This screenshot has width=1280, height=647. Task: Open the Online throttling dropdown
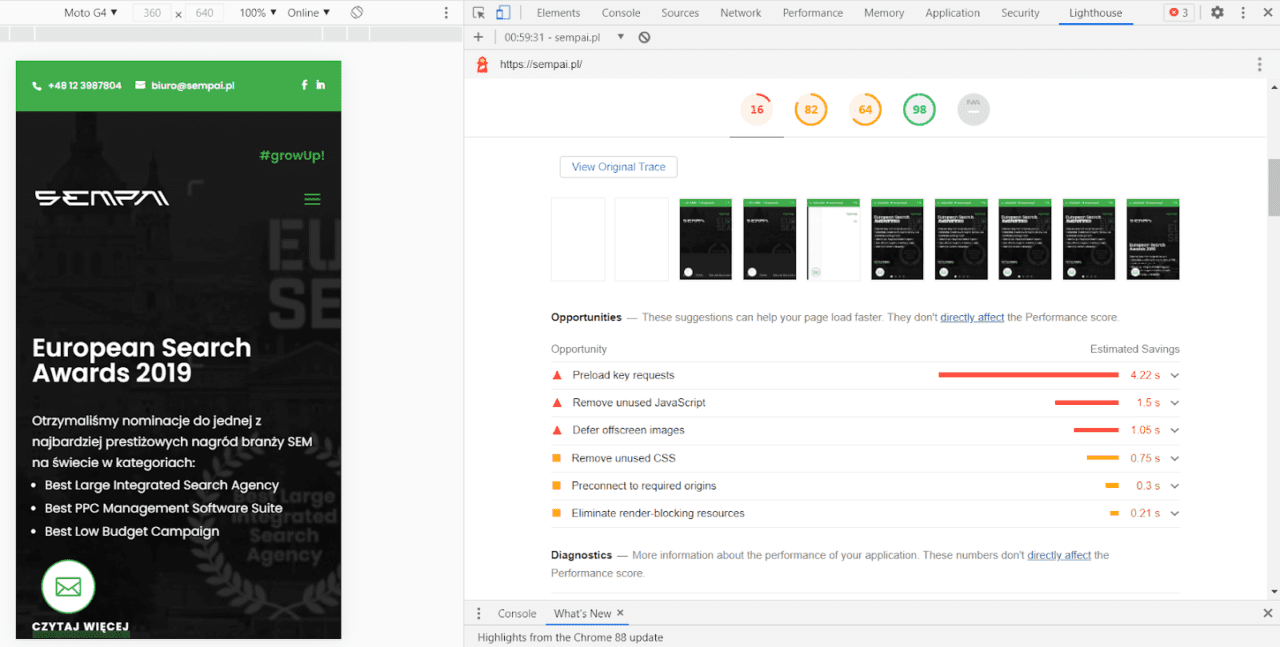coord(309,13)
